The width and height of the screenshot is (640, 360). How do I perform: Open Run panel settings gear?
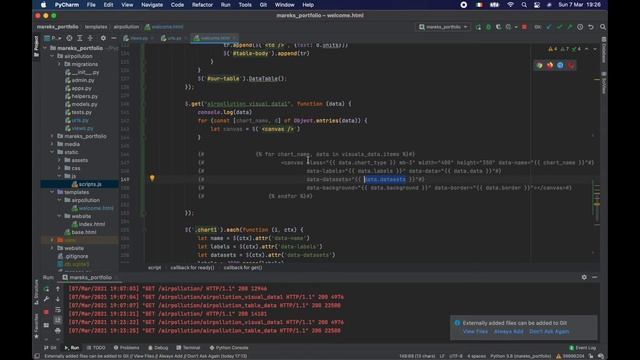584,277
